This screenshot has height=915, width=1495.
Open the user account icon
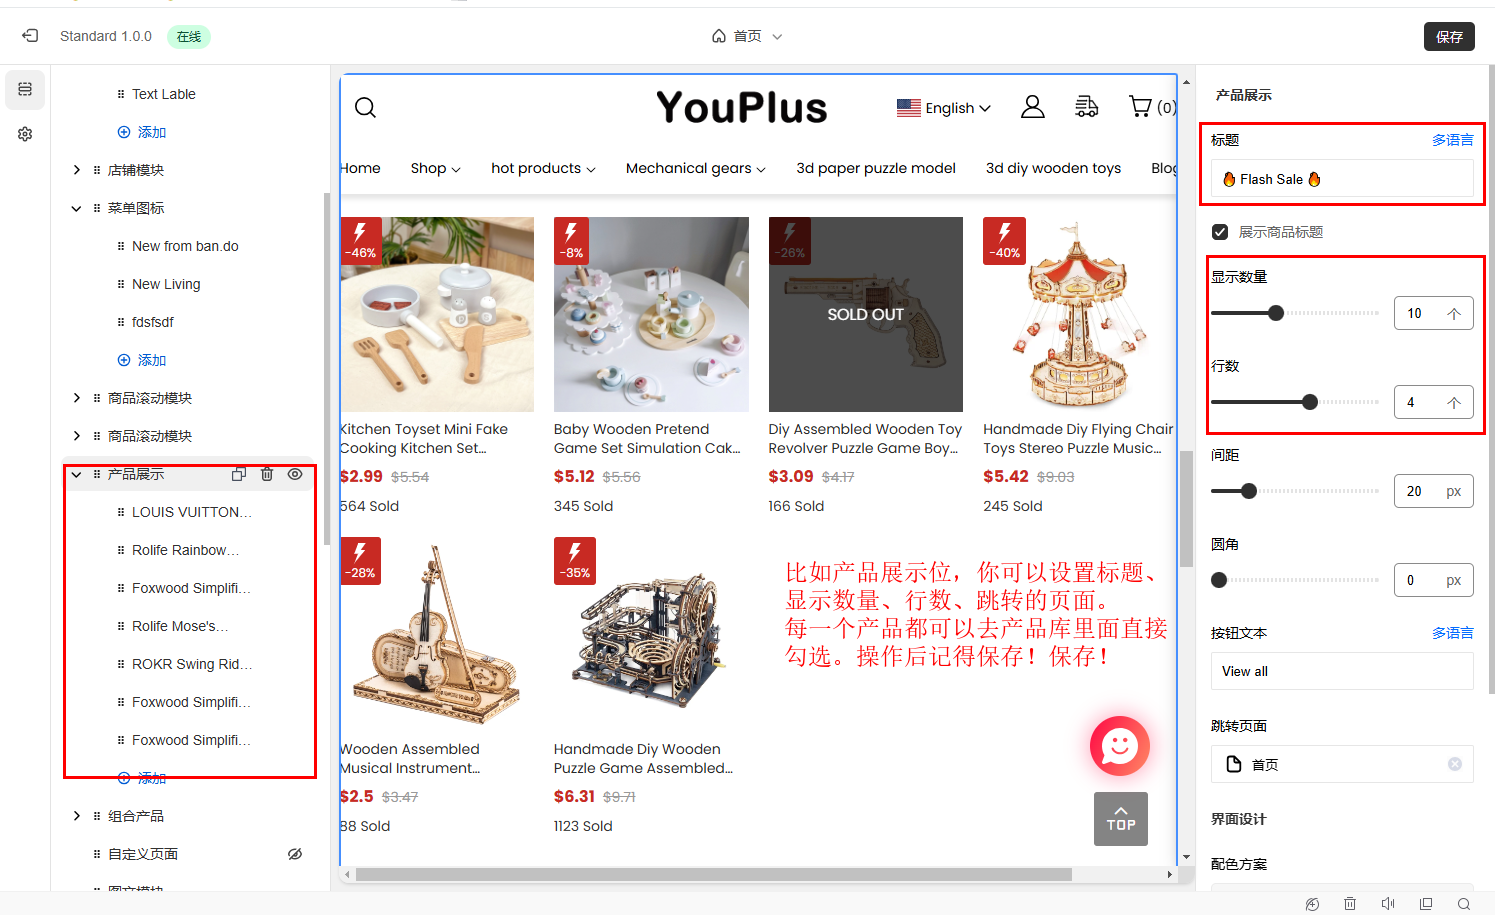coord(1032,107)
